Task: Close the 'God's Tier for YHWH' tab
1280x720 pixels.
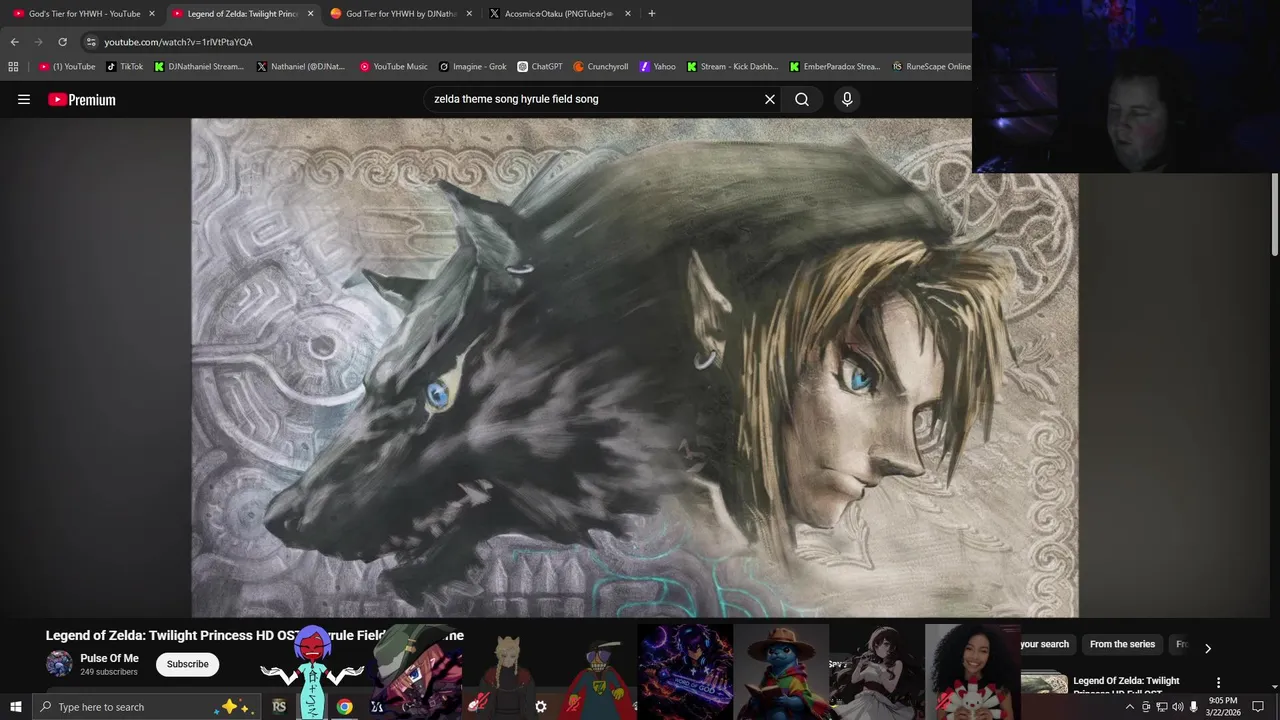Action: pyautogui.click(x=152, y=13)
